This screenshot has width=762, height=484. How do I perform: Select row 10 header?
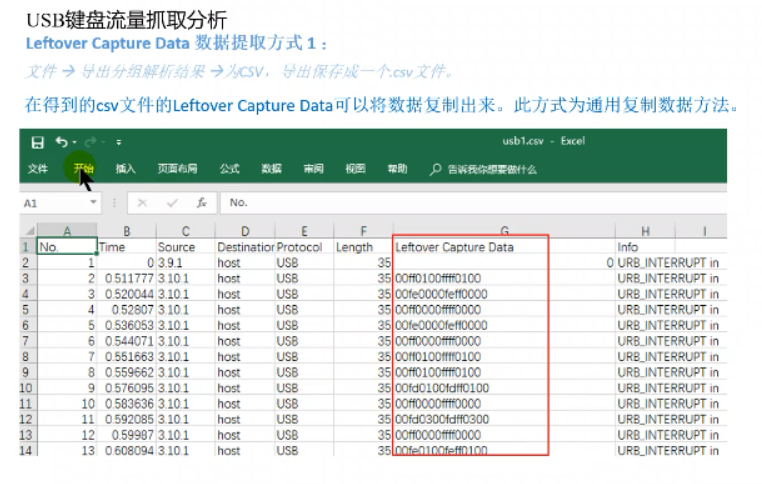[27, 388]
